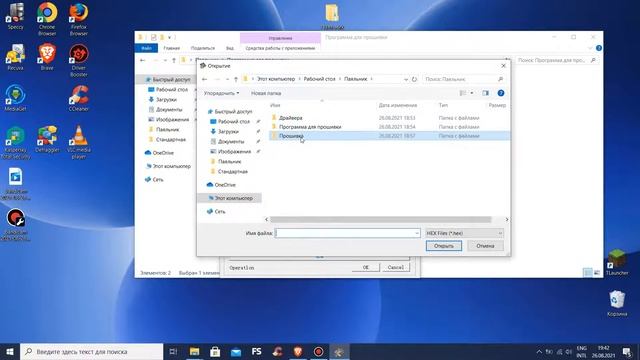Click Рабочий стол in the address path
640x360 pixels.
coord(319,79)
